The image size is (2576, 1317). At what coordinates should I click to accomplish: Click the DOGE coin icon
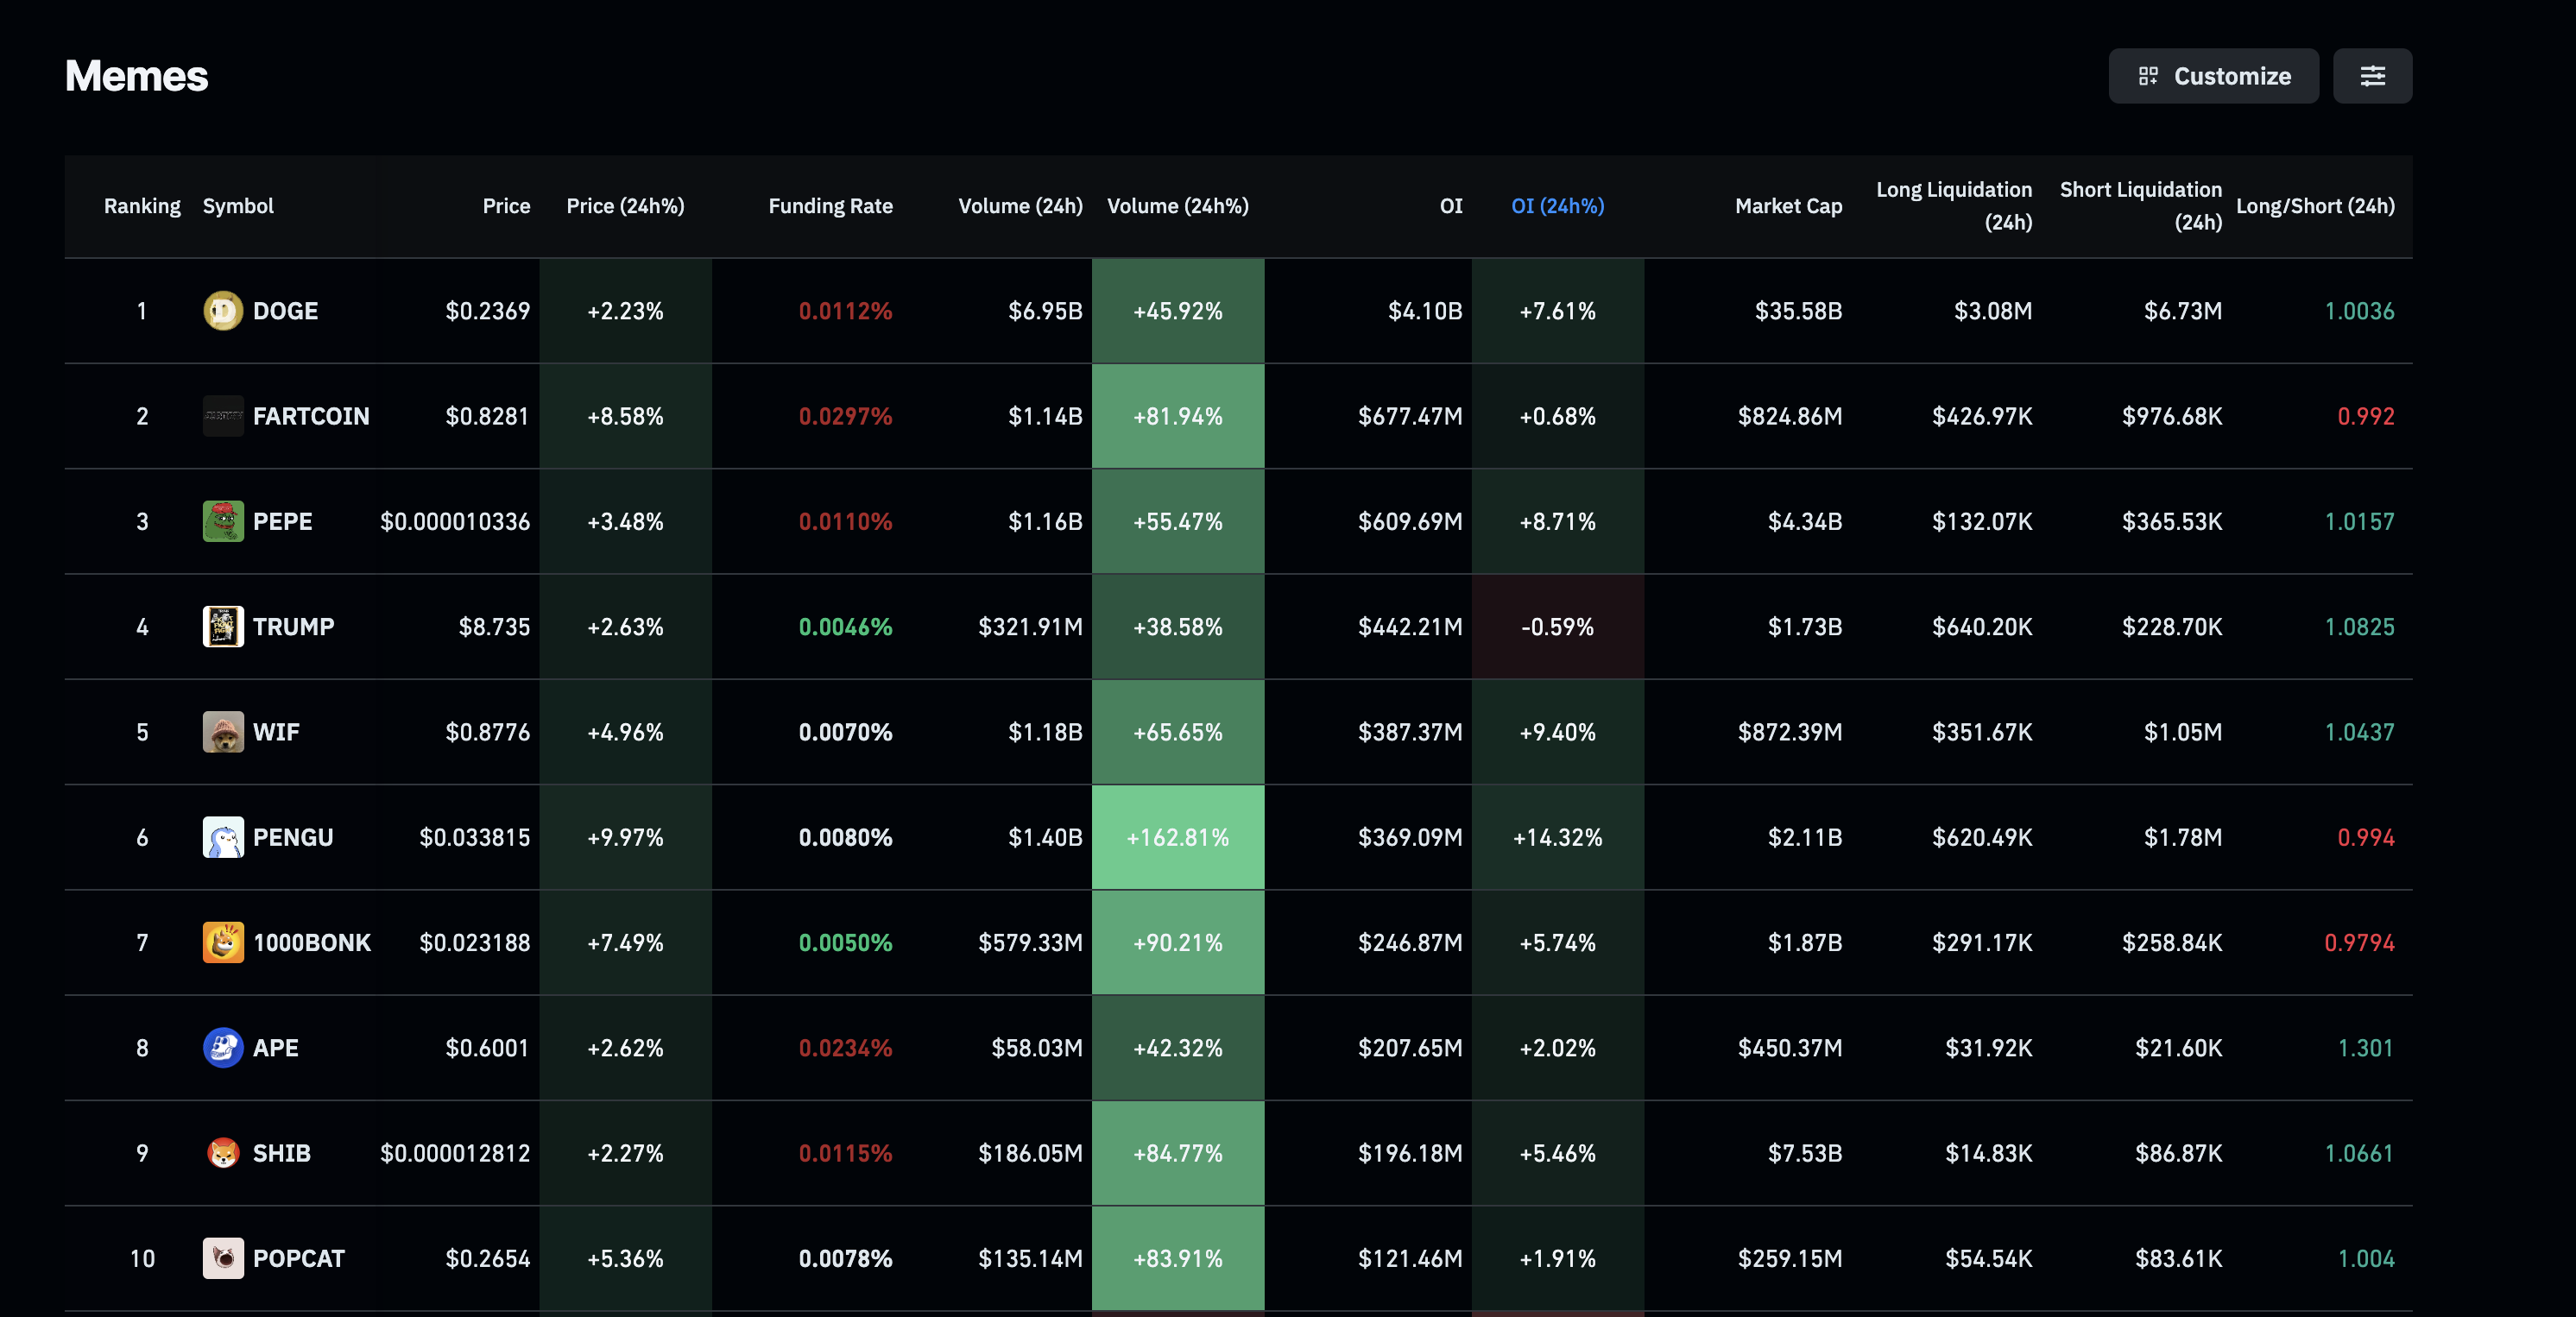(223, 311)
